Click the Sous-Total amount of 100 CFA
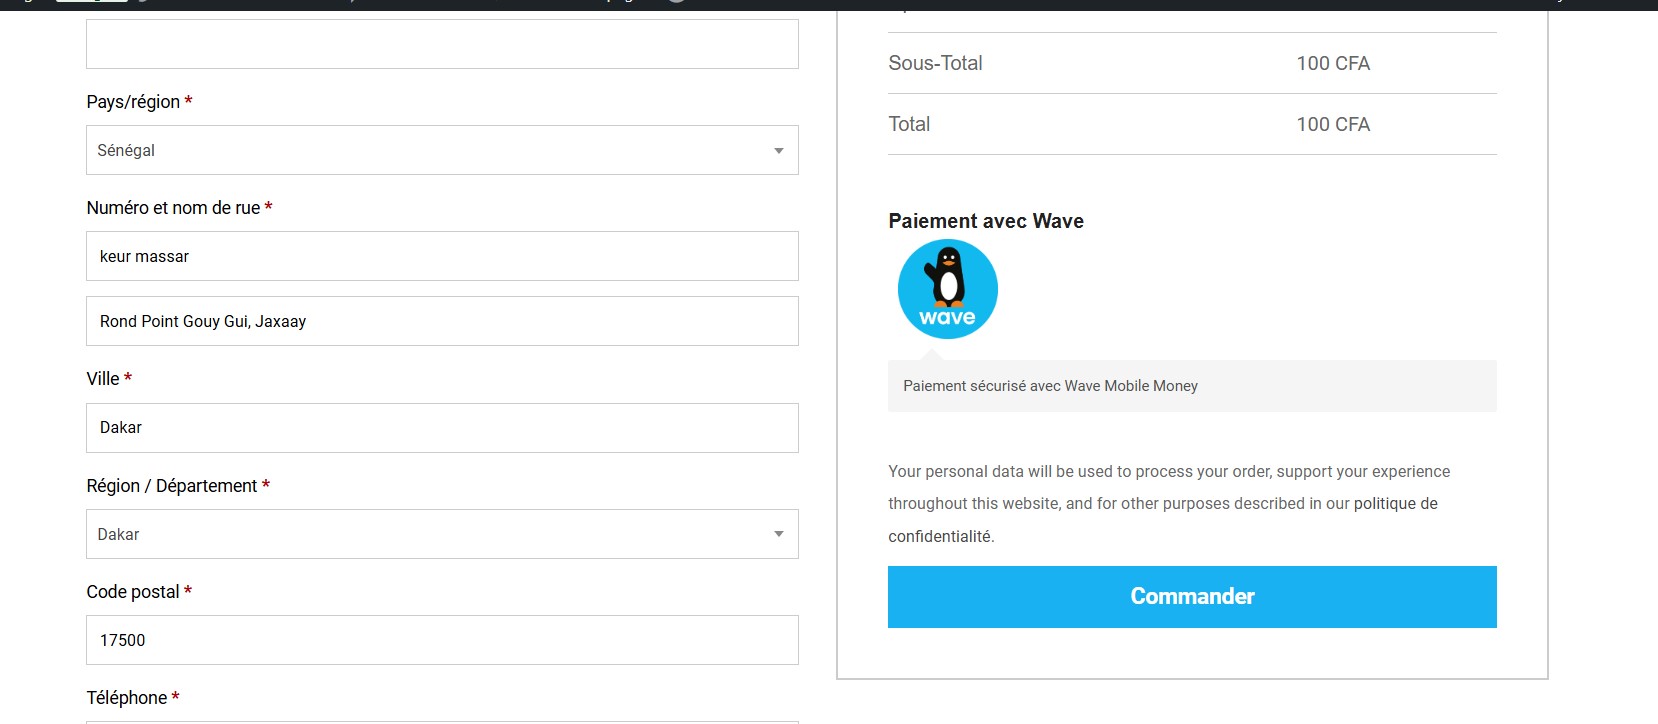Viewport: 1658px width, 724px height. 1332,63
